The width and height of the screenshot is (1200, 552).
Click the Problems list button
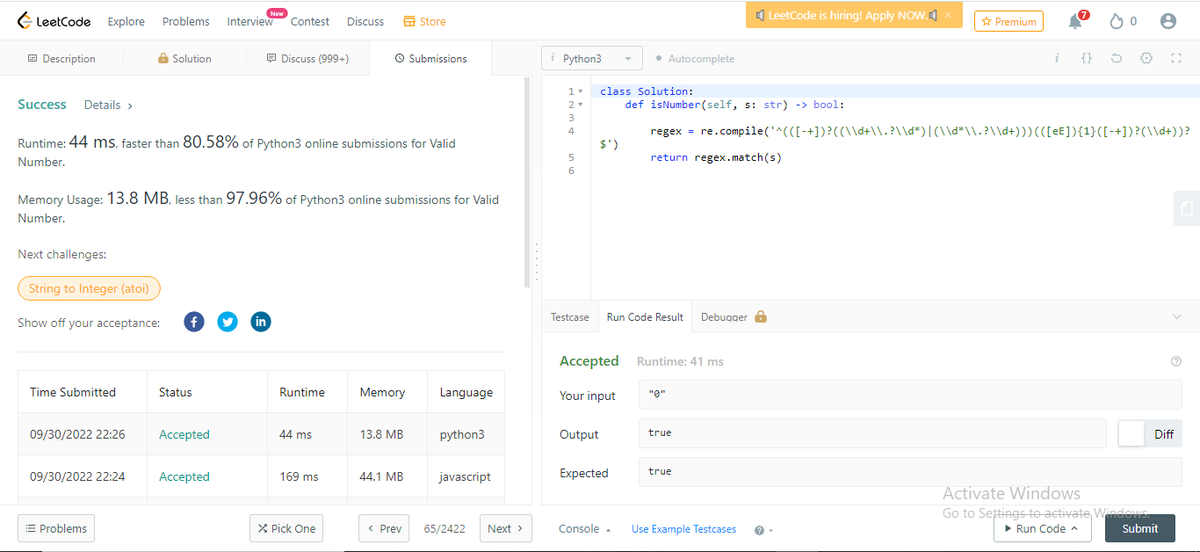coord(56,529)
